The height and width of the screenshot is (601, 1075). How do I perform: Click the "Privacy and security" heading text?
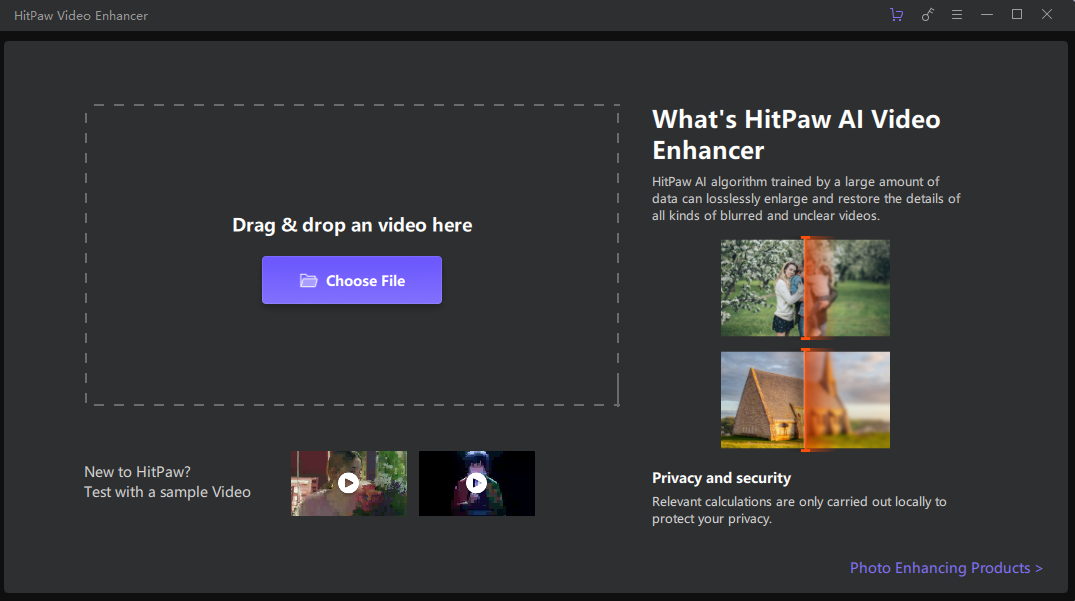click(721, 478)
